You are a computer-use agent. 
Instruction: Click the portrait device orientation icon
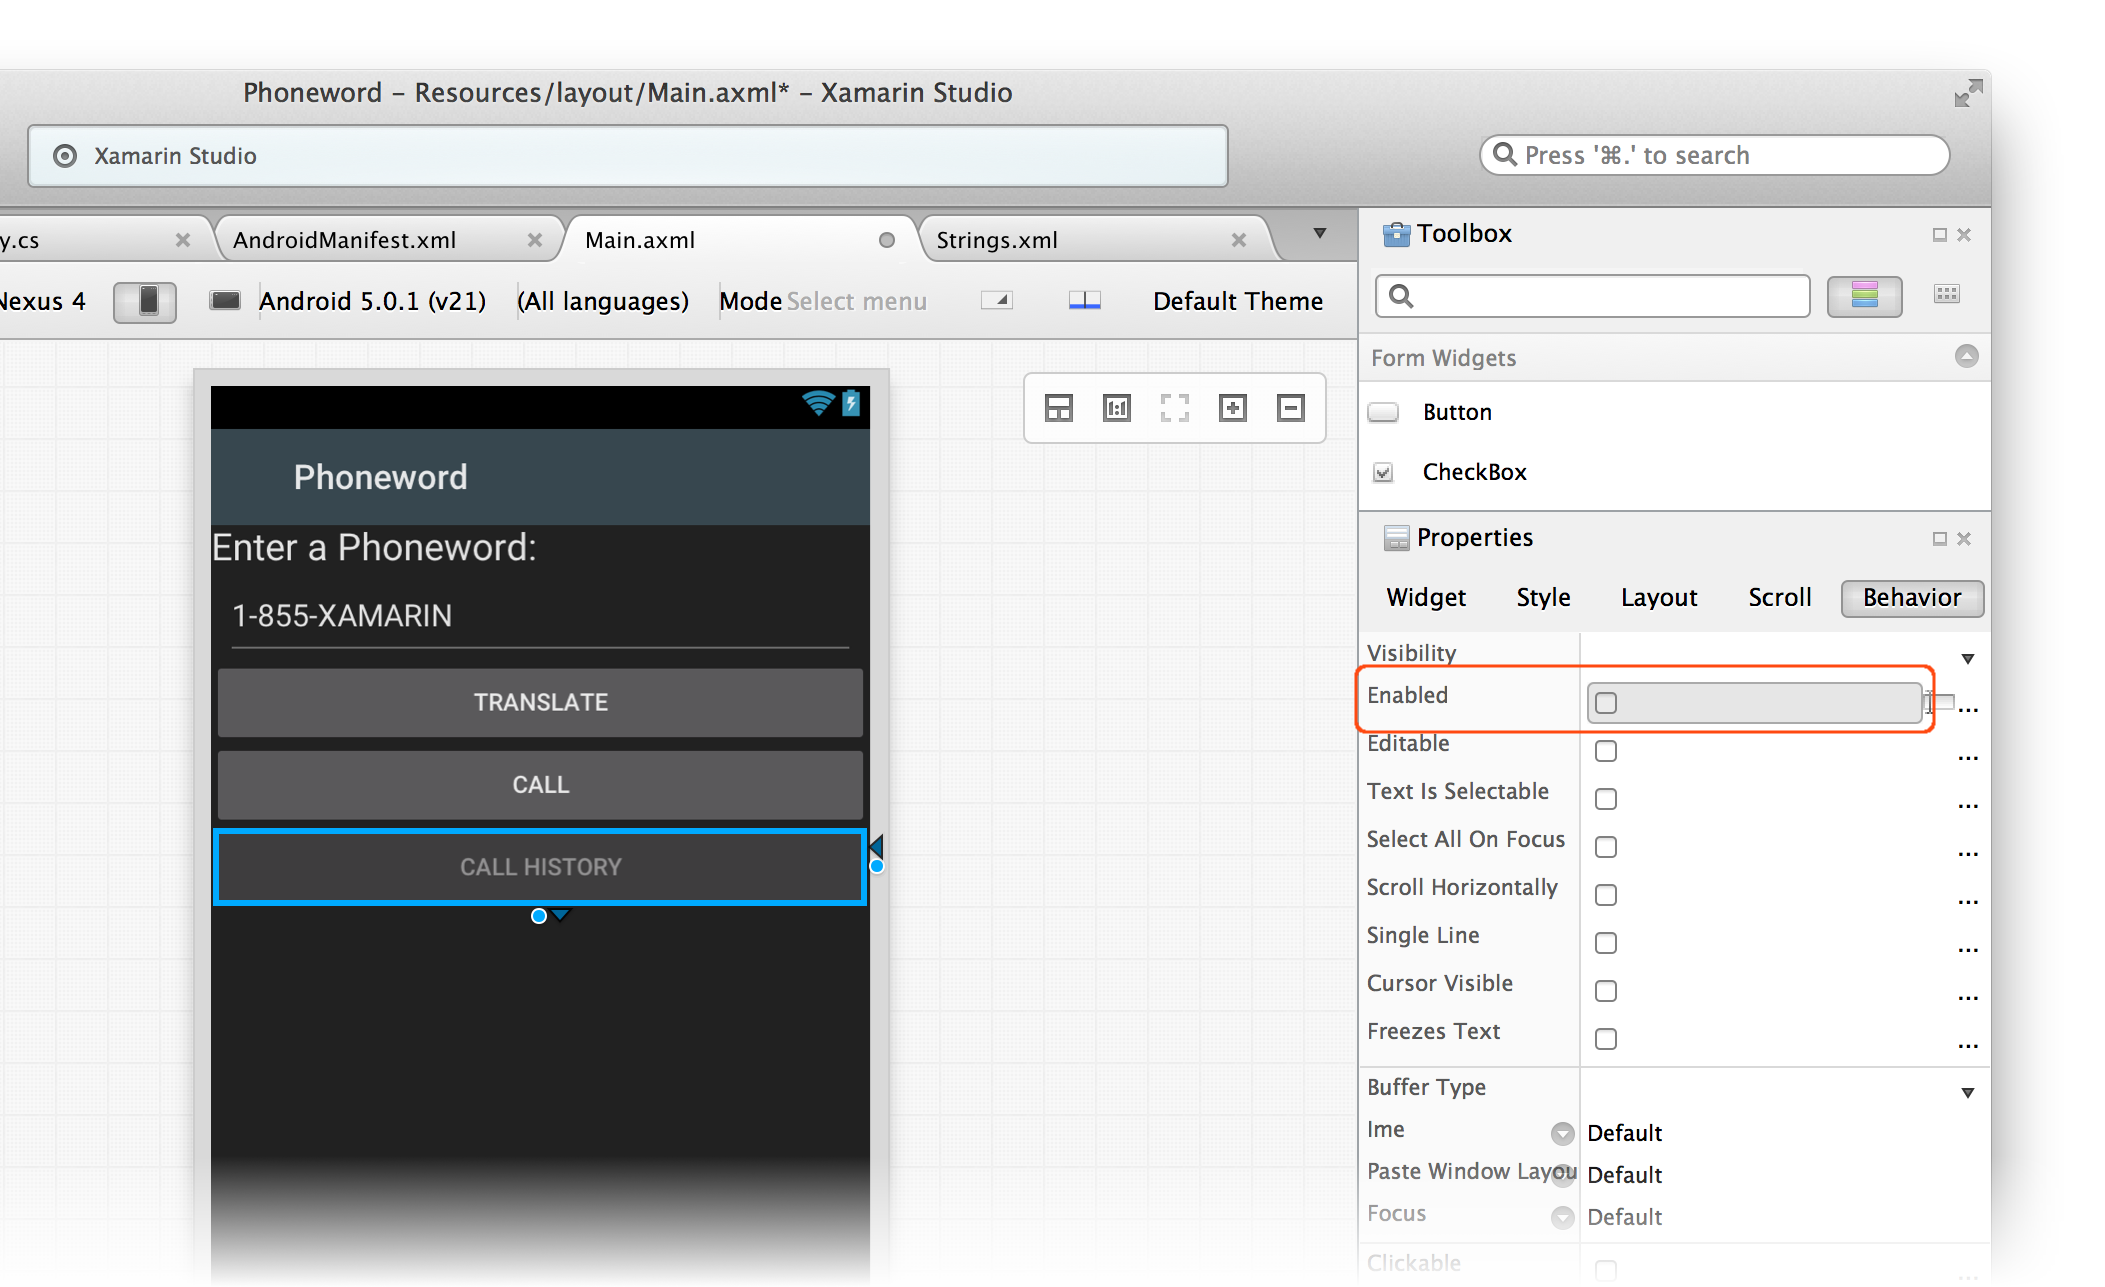[x=146, y=301]
